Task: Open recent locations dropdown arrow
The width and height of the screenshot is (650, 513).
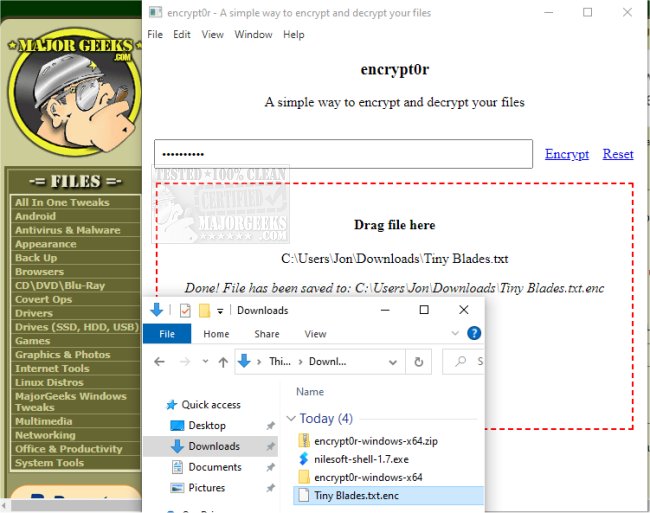Action: click(205, 361)
